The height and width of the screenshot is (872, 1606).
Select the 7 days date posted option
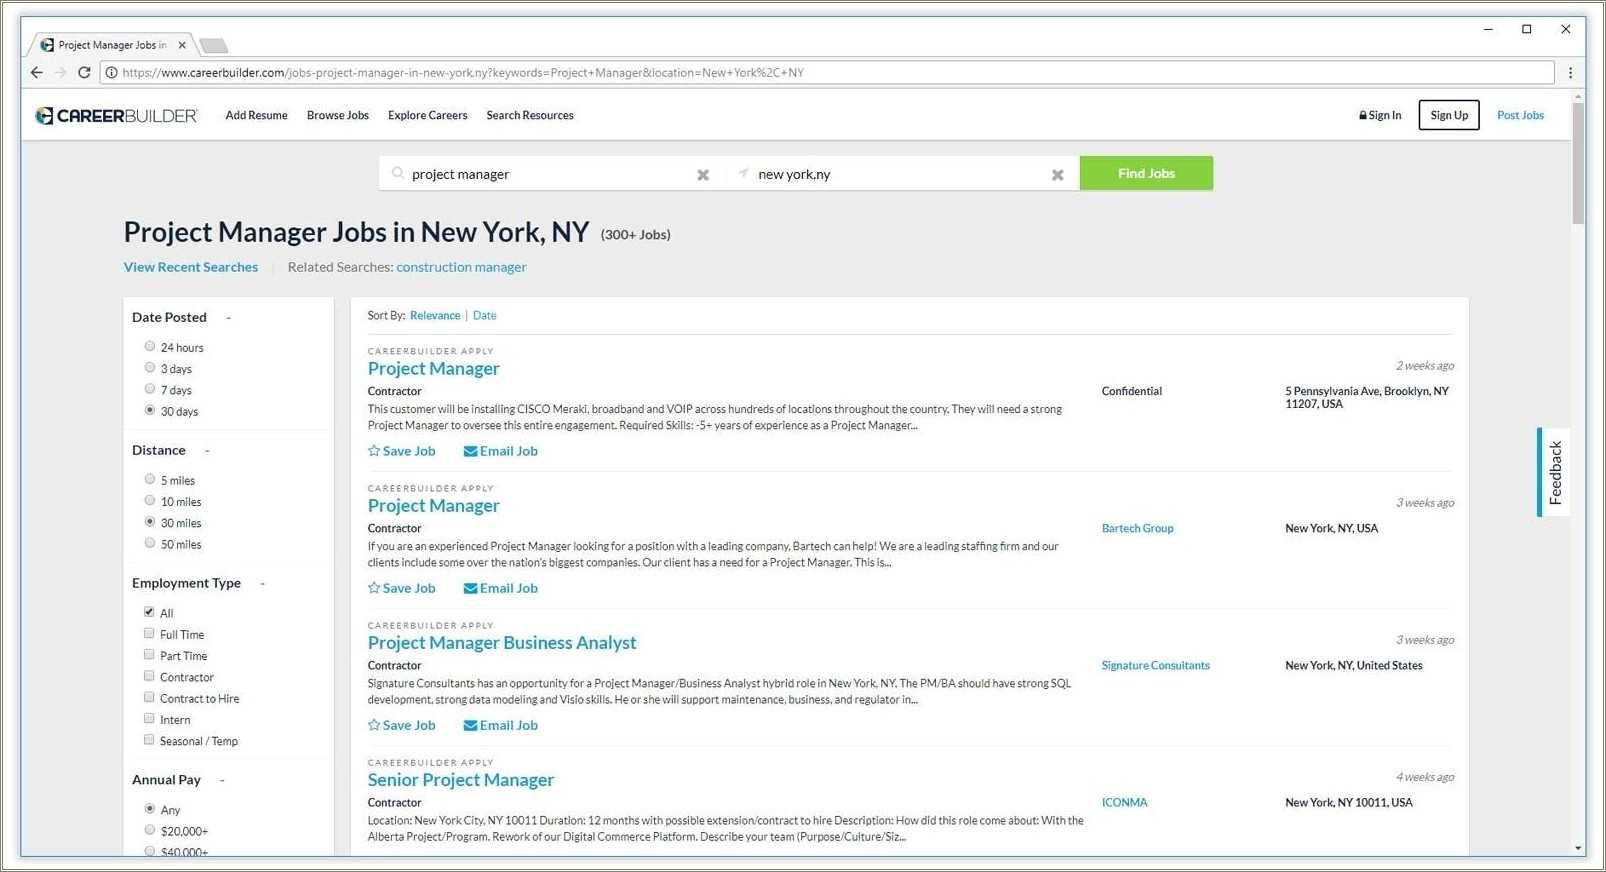[x=150, y=388]
